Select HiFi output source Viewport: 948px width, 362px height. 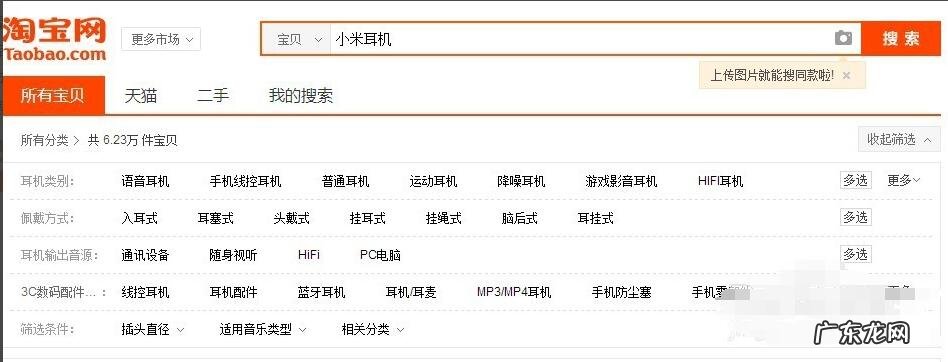(309, 255)
